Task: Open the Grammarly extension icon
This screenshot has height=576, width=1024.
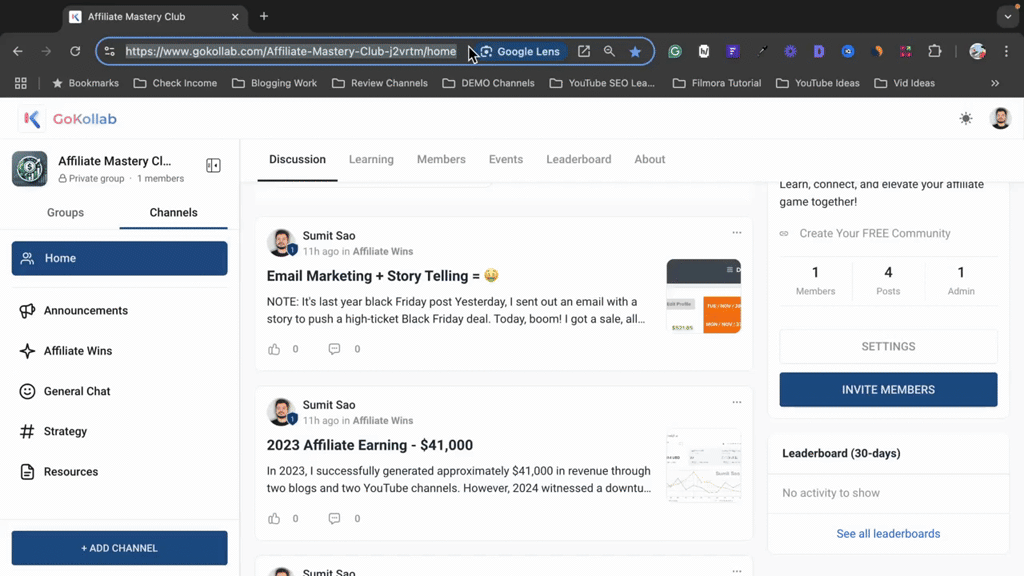Action: coord(675,51)
